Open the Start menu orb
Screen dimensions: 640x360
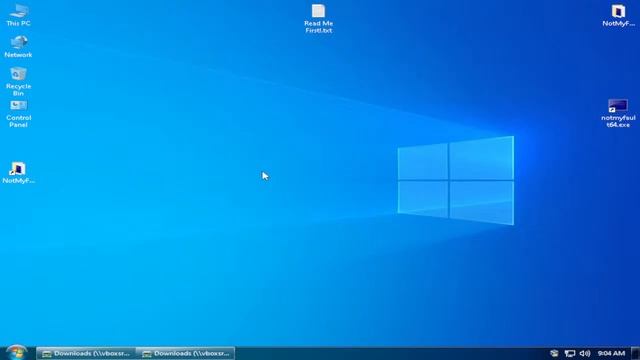17,353
